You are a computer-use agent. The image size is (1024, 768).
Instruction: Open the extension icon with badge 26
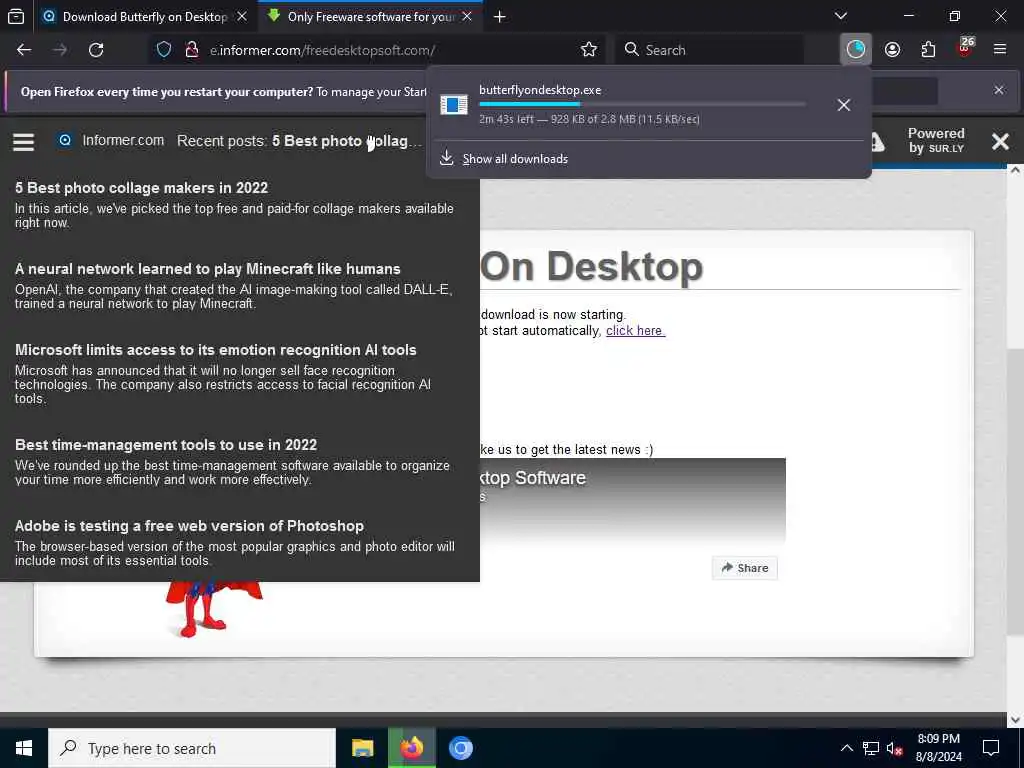coord(965,48)
